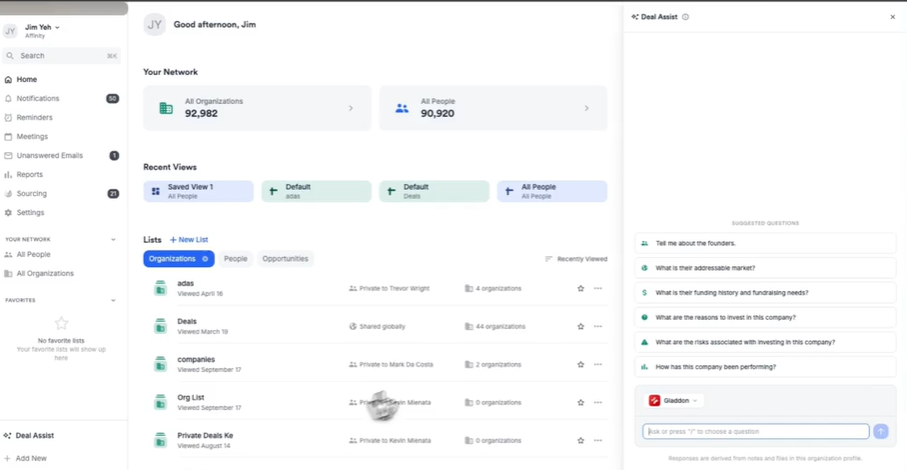Open the recent view Default Deals
This screenshot has height=470, width=907.
click(x=434, y=191)
